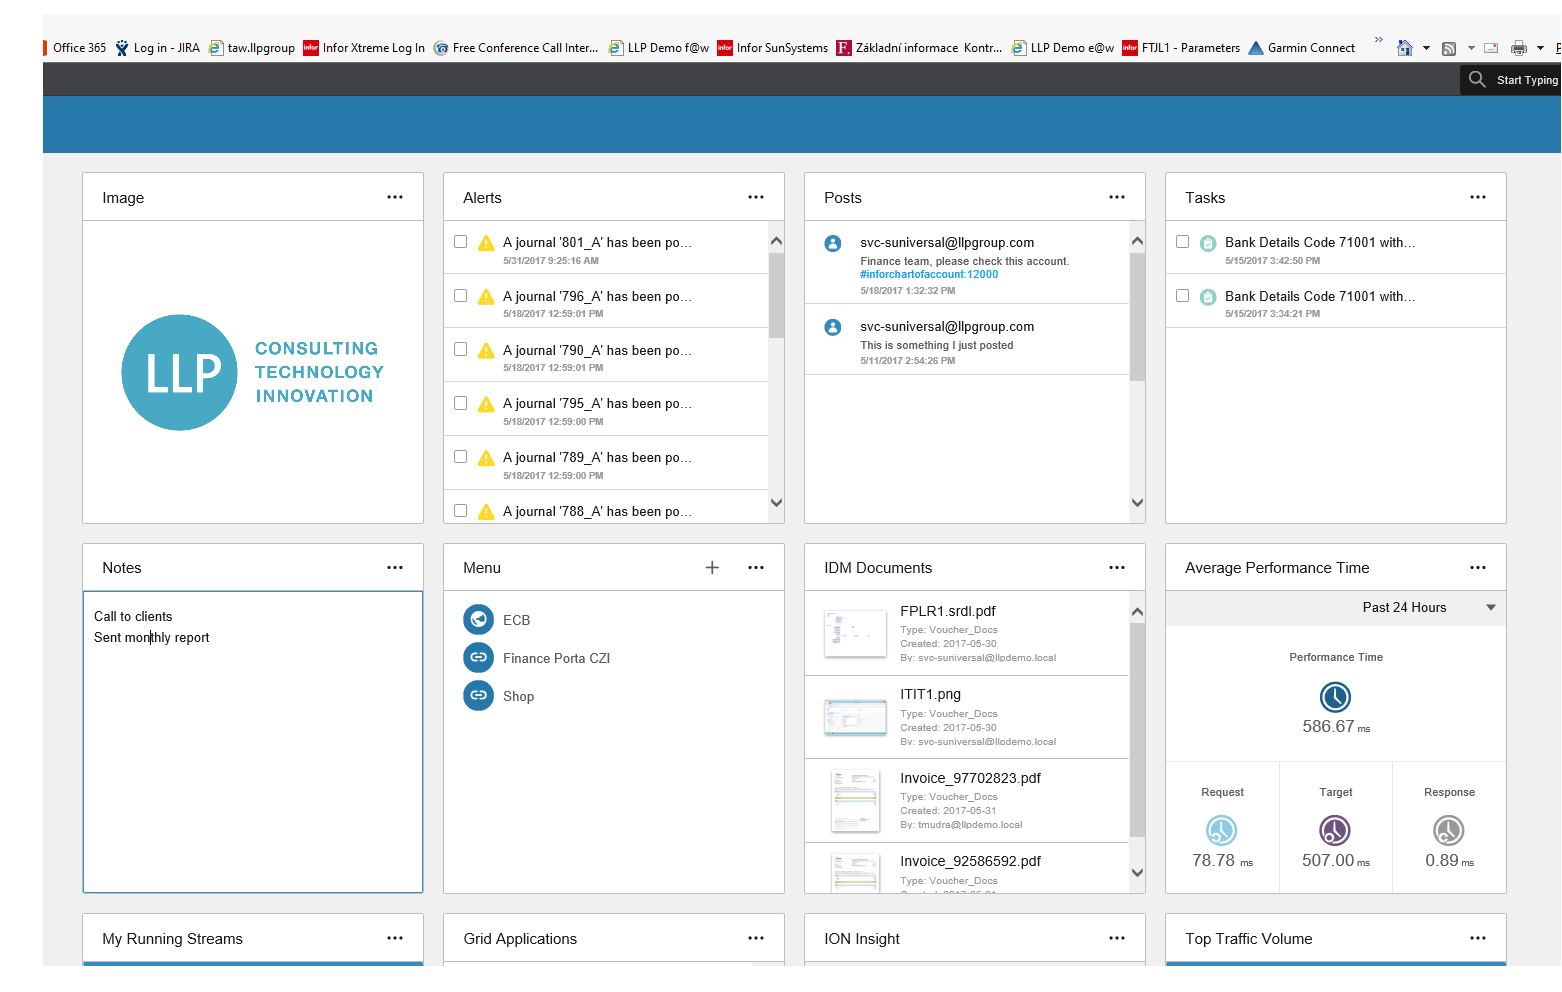Click the Response time icon
This screenshot has width=1562, height=992.
pos(1448,830)
